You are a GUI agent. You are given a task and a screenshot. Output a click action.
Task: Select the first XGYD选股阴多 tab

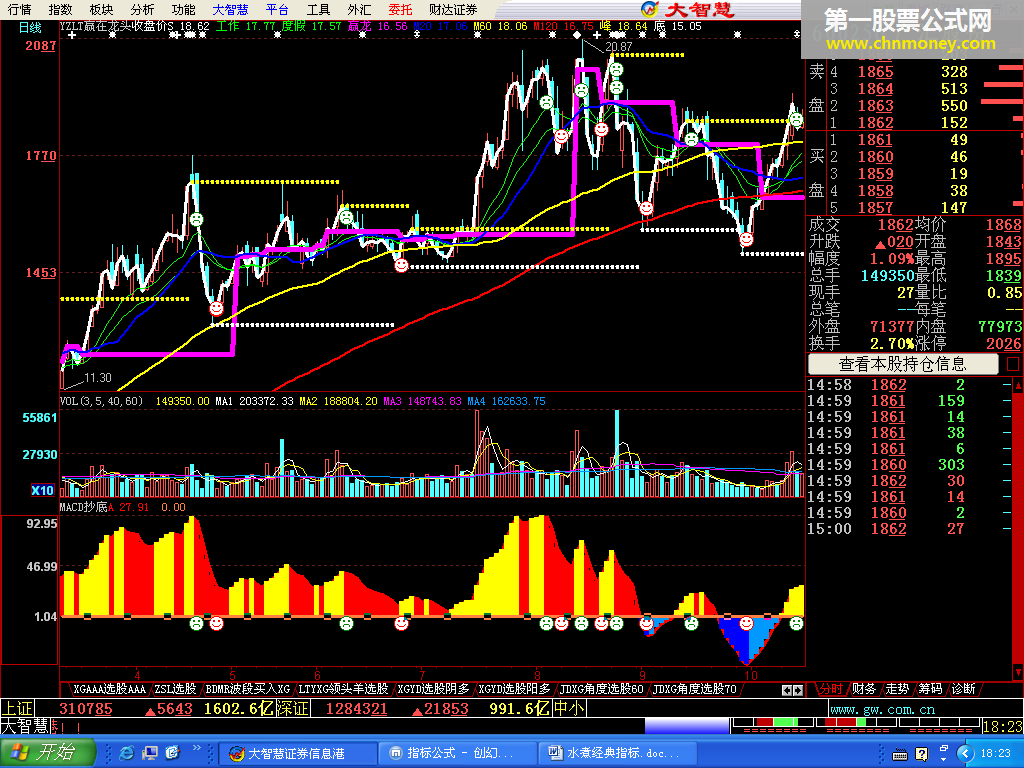coord(433,689)
